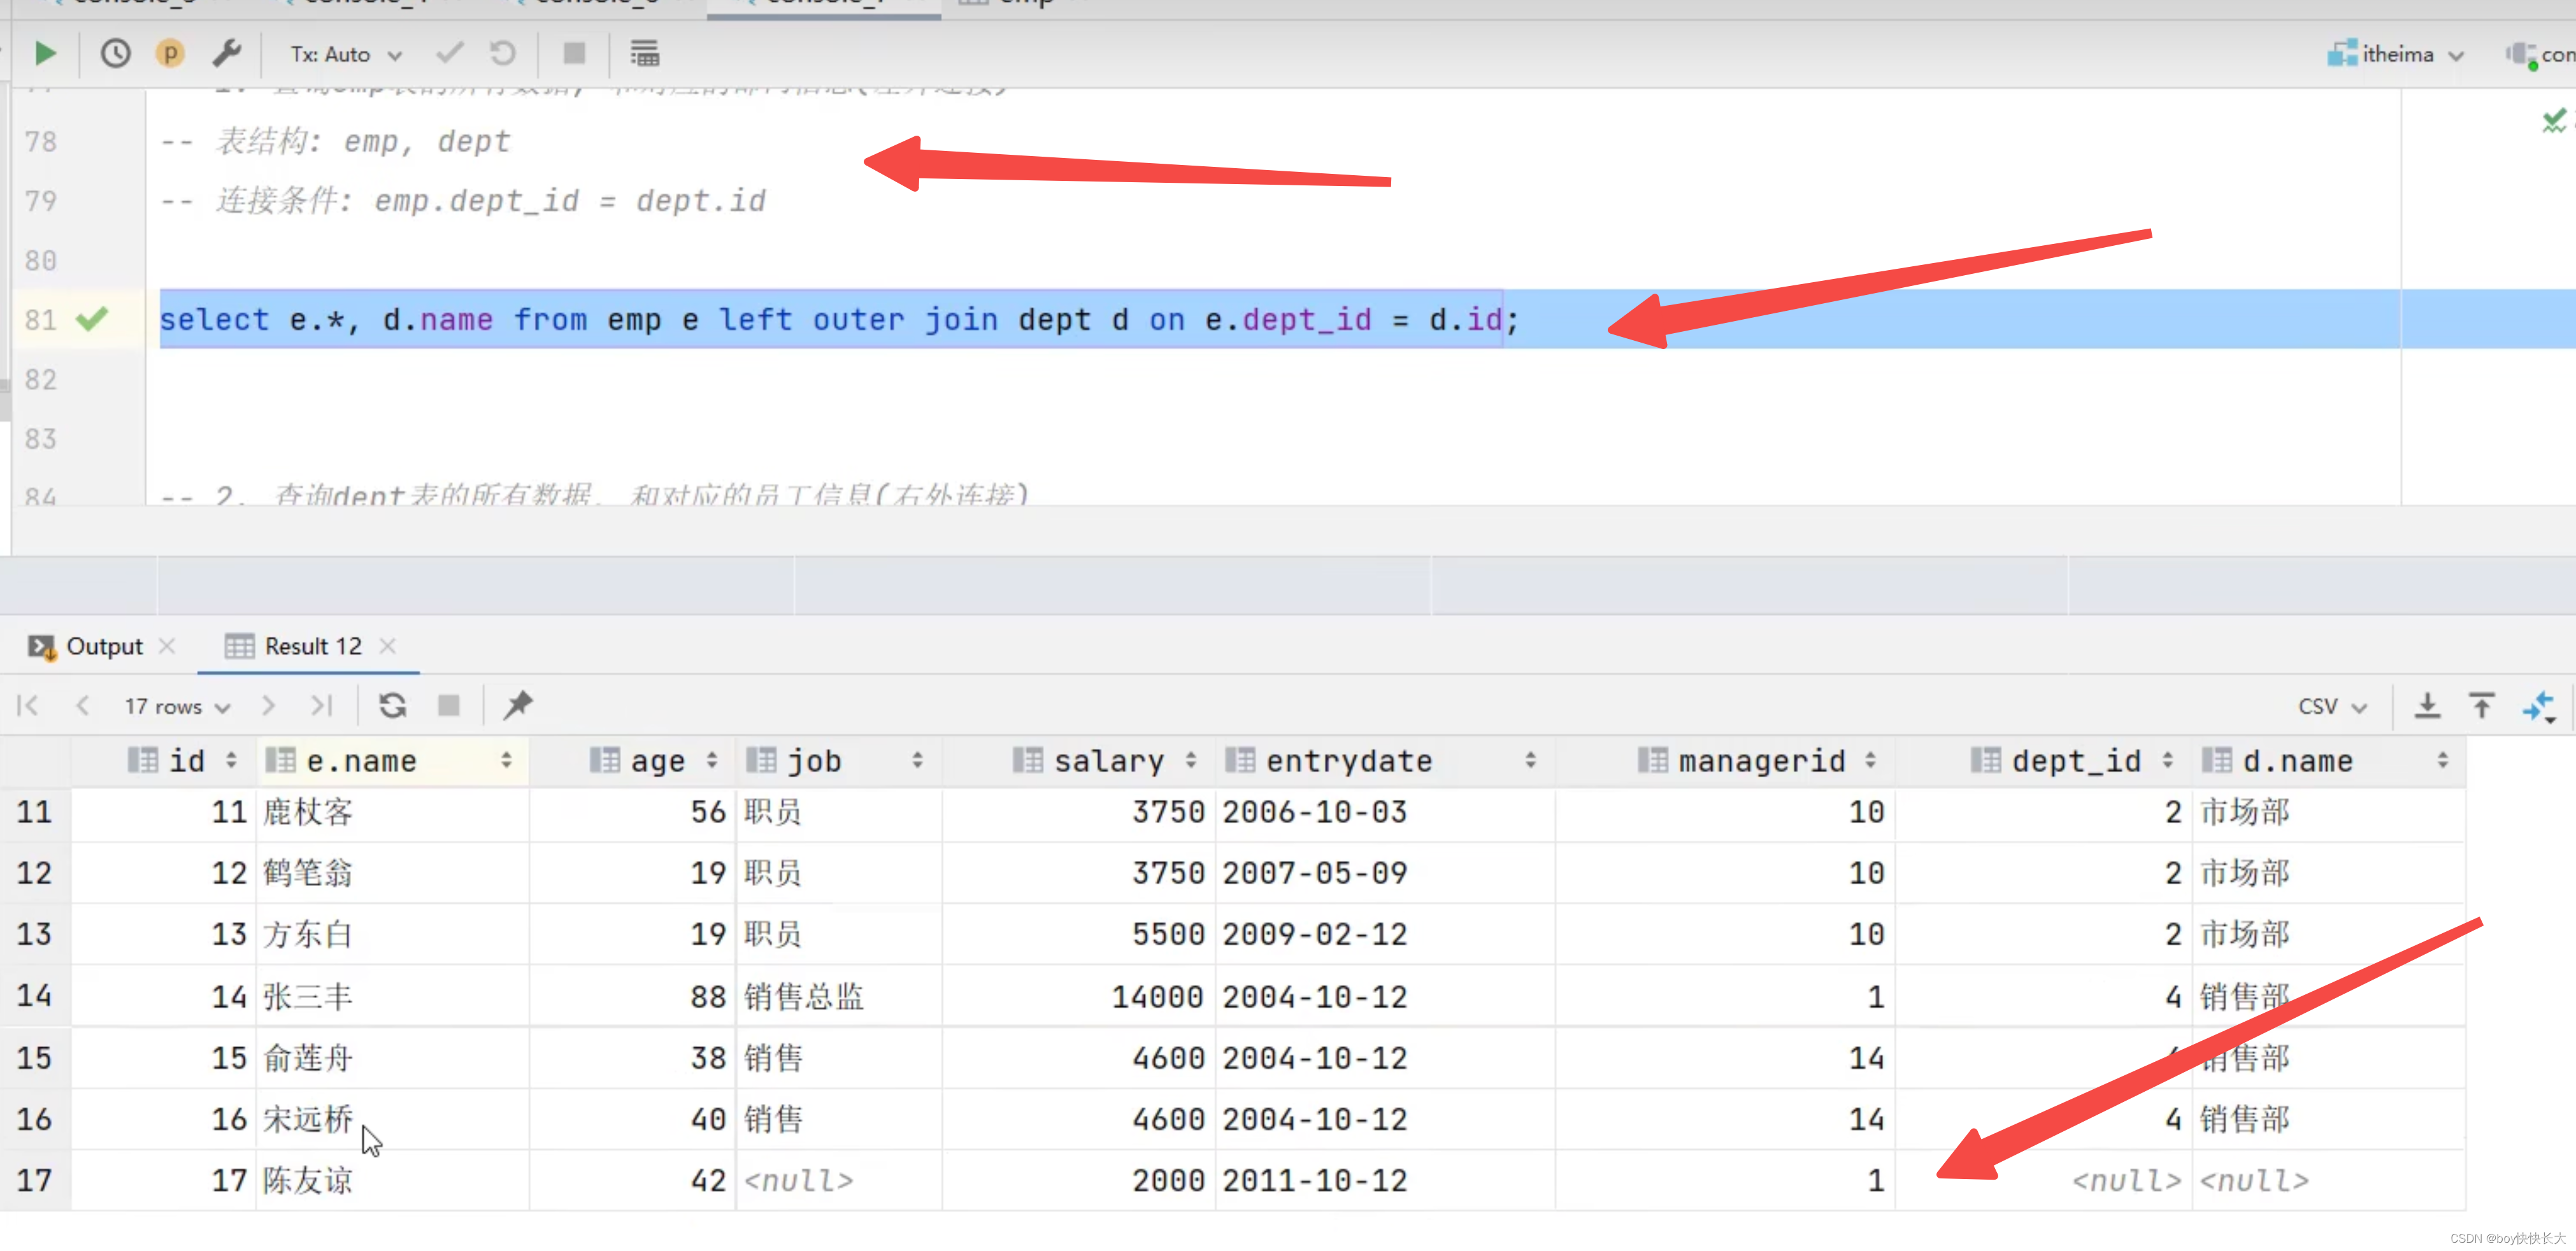Pin the result tab with pin icon
The width and height of the screenshot is (2576, 1251).
(x=518, y=705)
